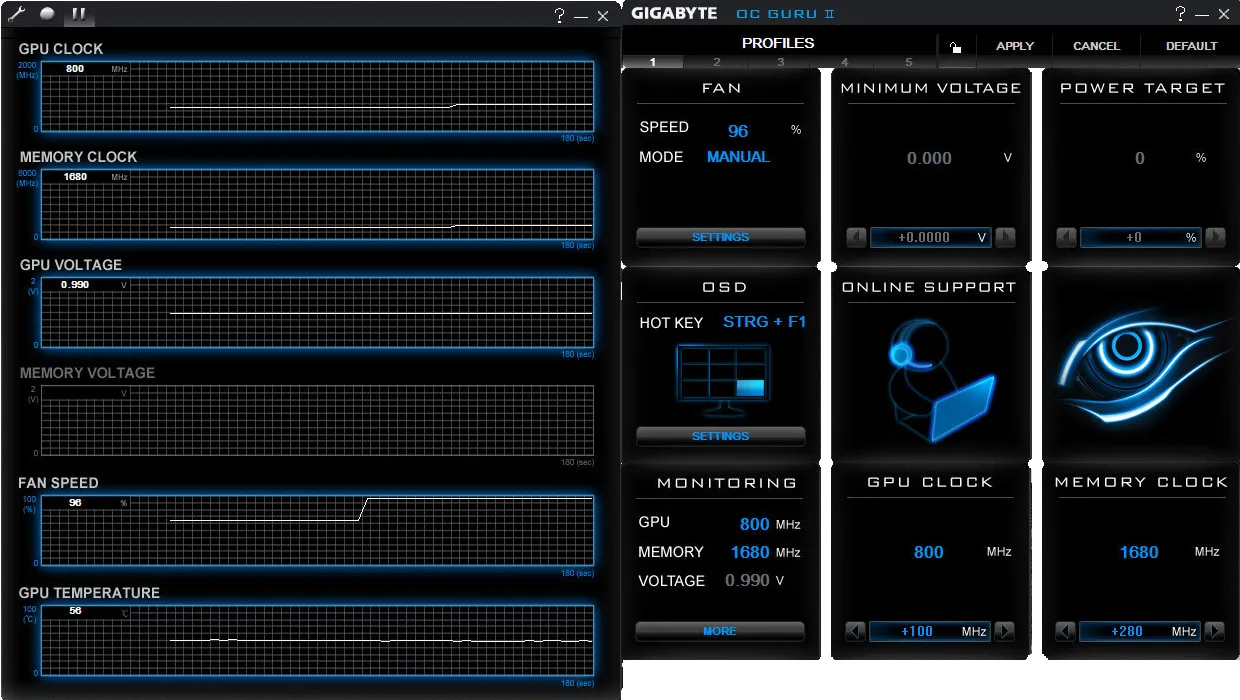
Task: Click the record circle icon
Action: [x=47, y=14]
